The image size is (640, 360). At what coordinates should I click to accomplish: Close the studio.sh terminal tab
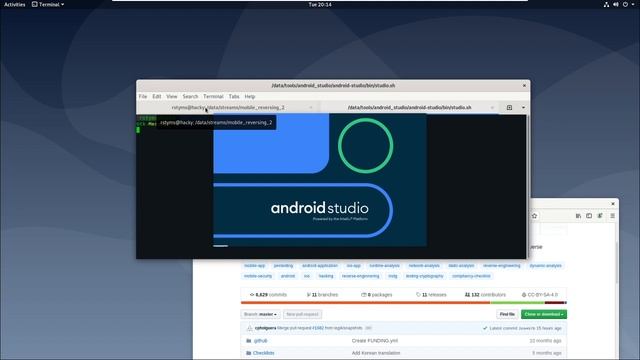492,107
